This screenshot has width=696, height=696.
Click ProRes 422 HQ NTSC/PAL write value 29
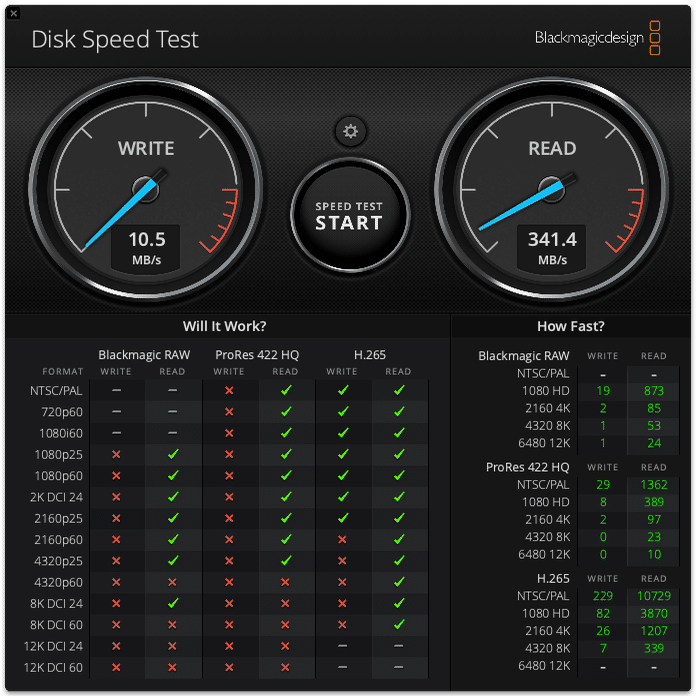[x=603, y=485]
